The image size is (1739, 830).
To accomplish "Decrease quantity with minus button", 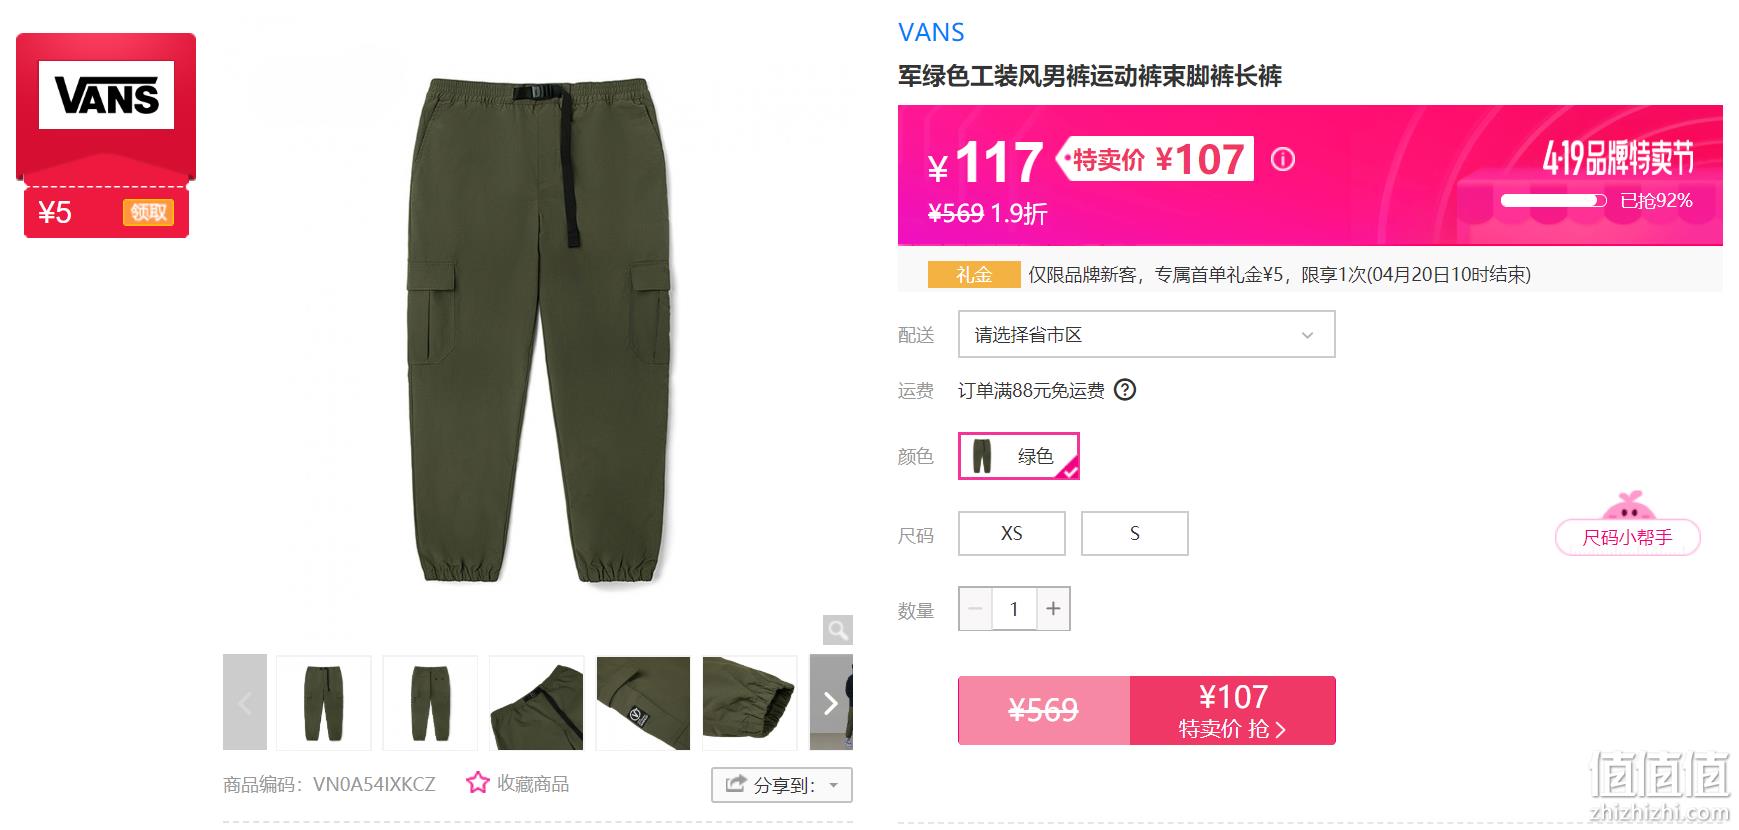I will (976, 609).
